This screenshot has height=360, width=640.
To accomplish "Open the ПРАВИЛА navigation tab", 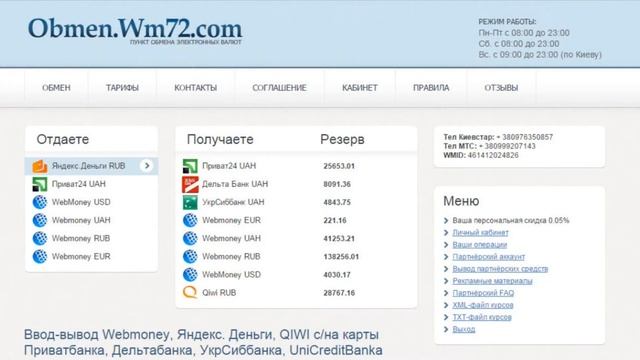I will (x=431, y=88).
